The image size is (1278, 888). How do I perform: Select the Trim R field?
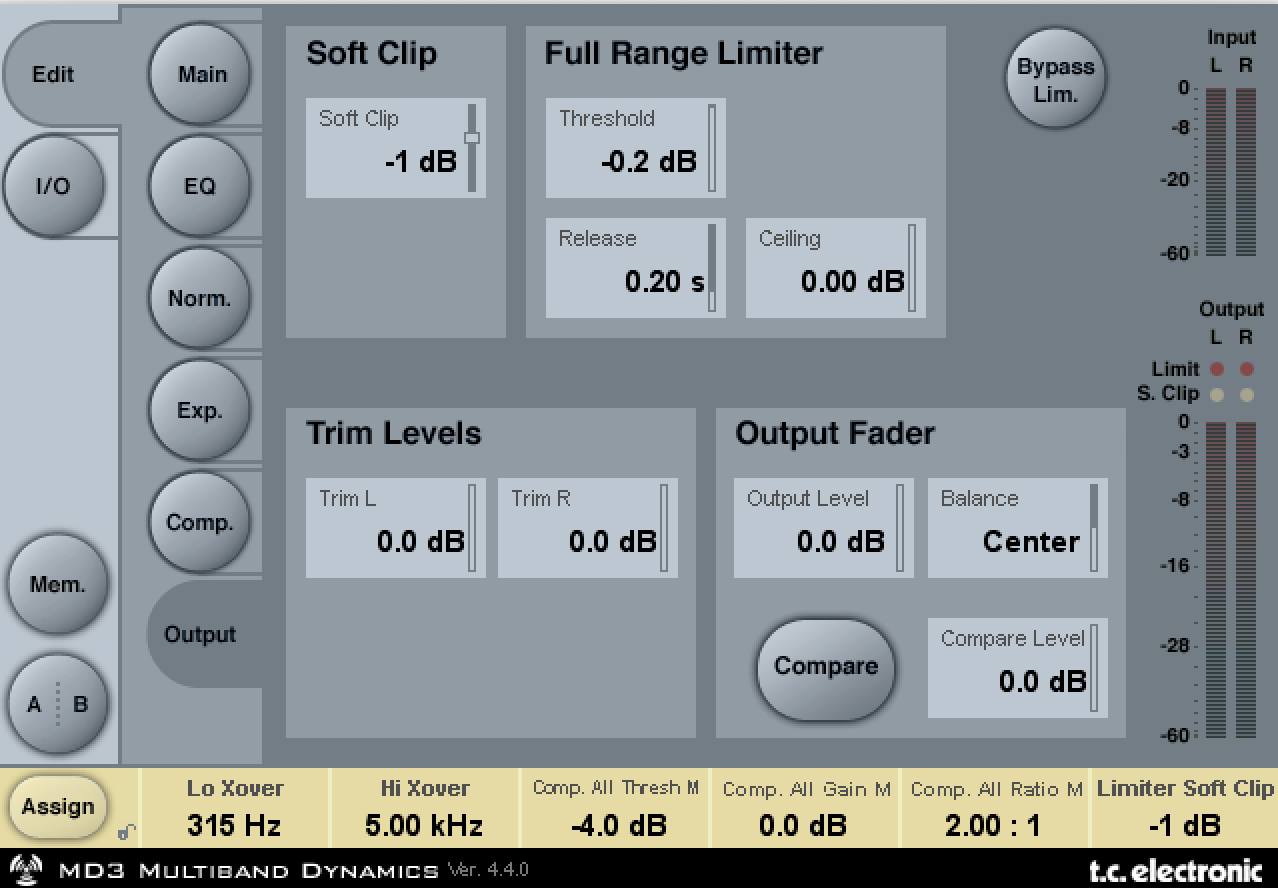click(588, 528)
